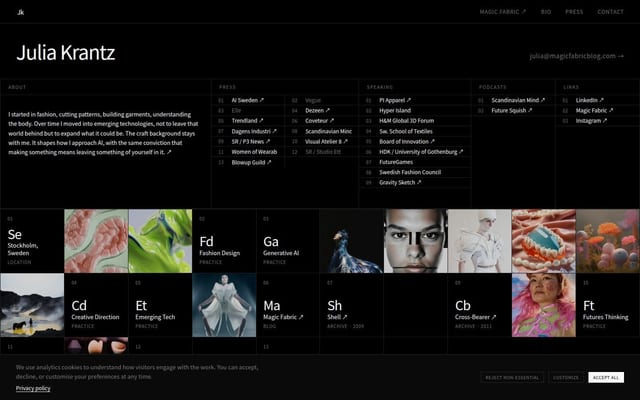Open Magic Fabric nav link
The width and height of the screenshot is (640, 400).
click(502, 12)
